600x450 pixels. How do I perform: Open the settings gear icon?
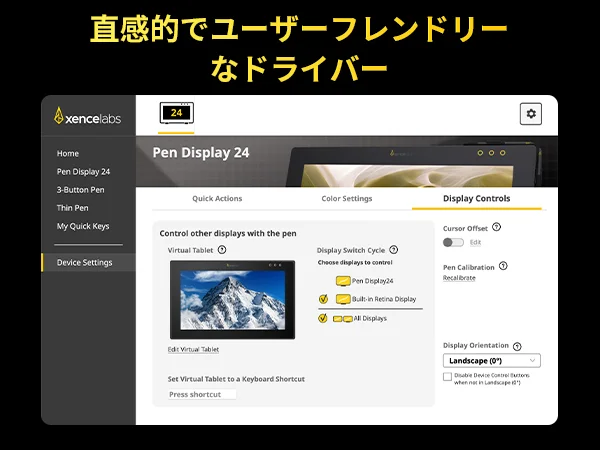531,114
